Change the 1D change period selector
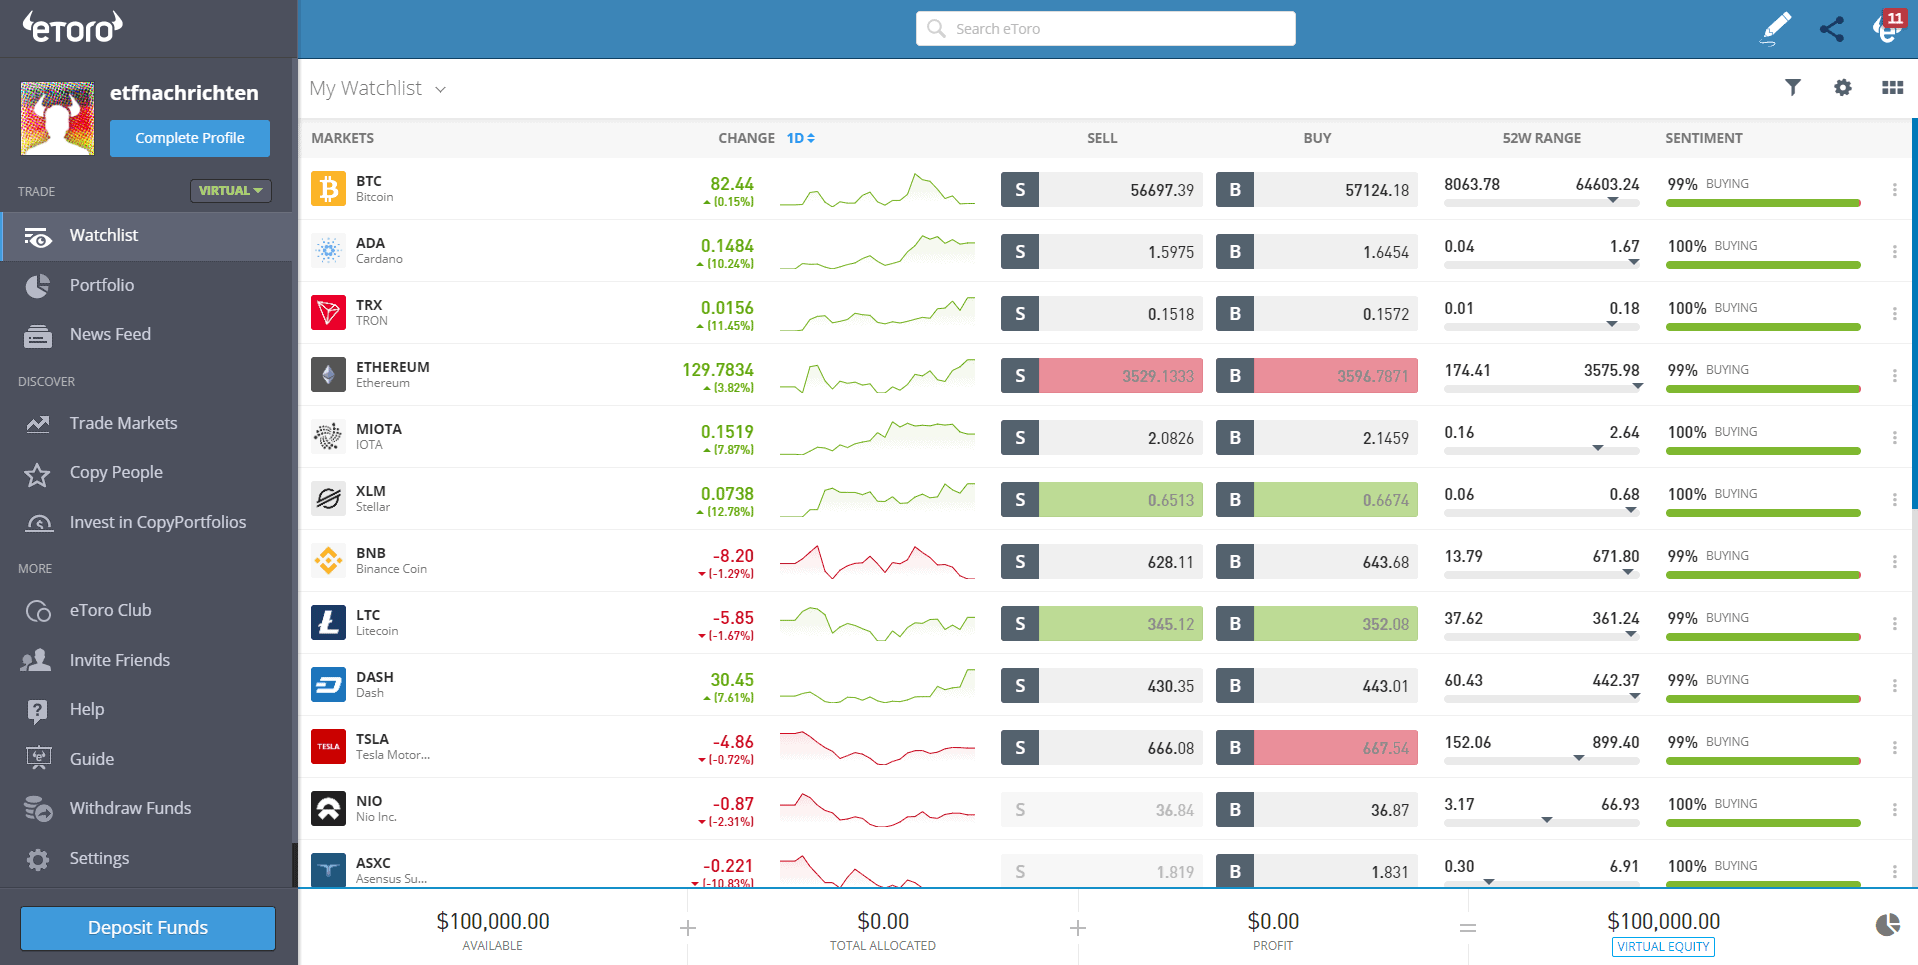Image resolution: width=1918 pixels, height=965 pixels. tap(800, 138)
